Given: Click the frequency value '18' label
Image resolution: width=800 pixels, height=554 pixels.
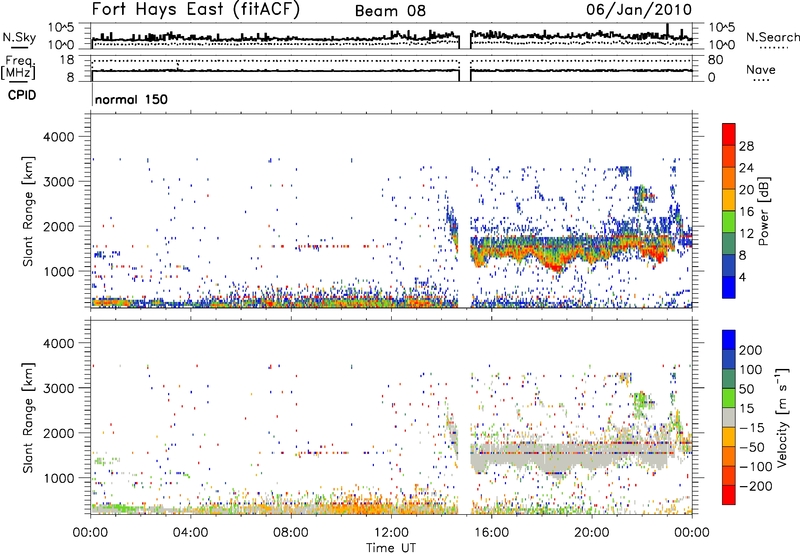Looking at the screenshot, I should [67, 60].
